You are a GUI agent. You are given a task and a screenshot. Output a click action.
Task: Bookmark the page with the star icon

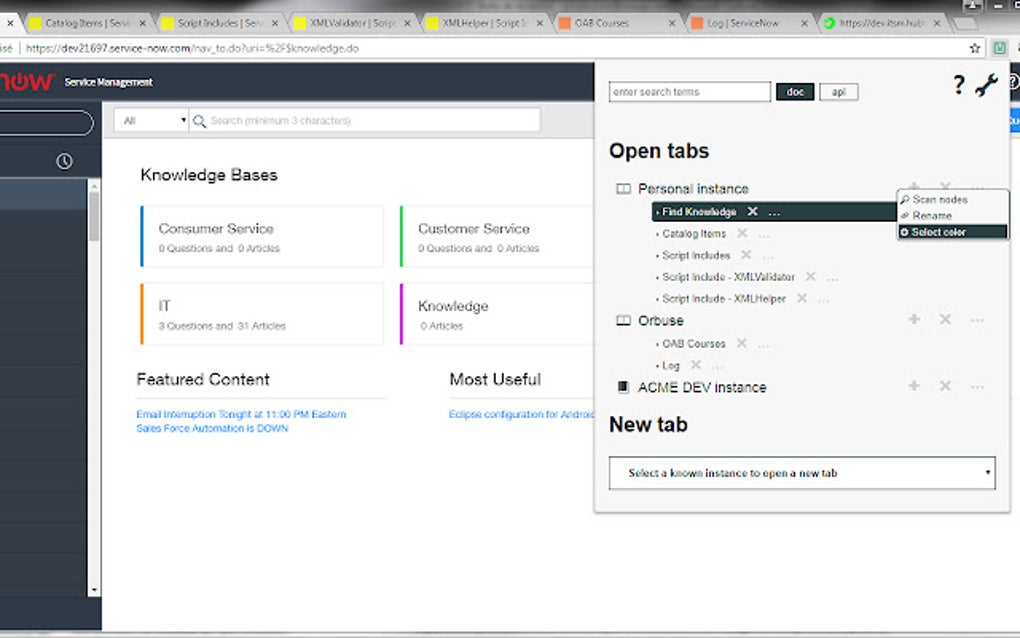[974, 47]
